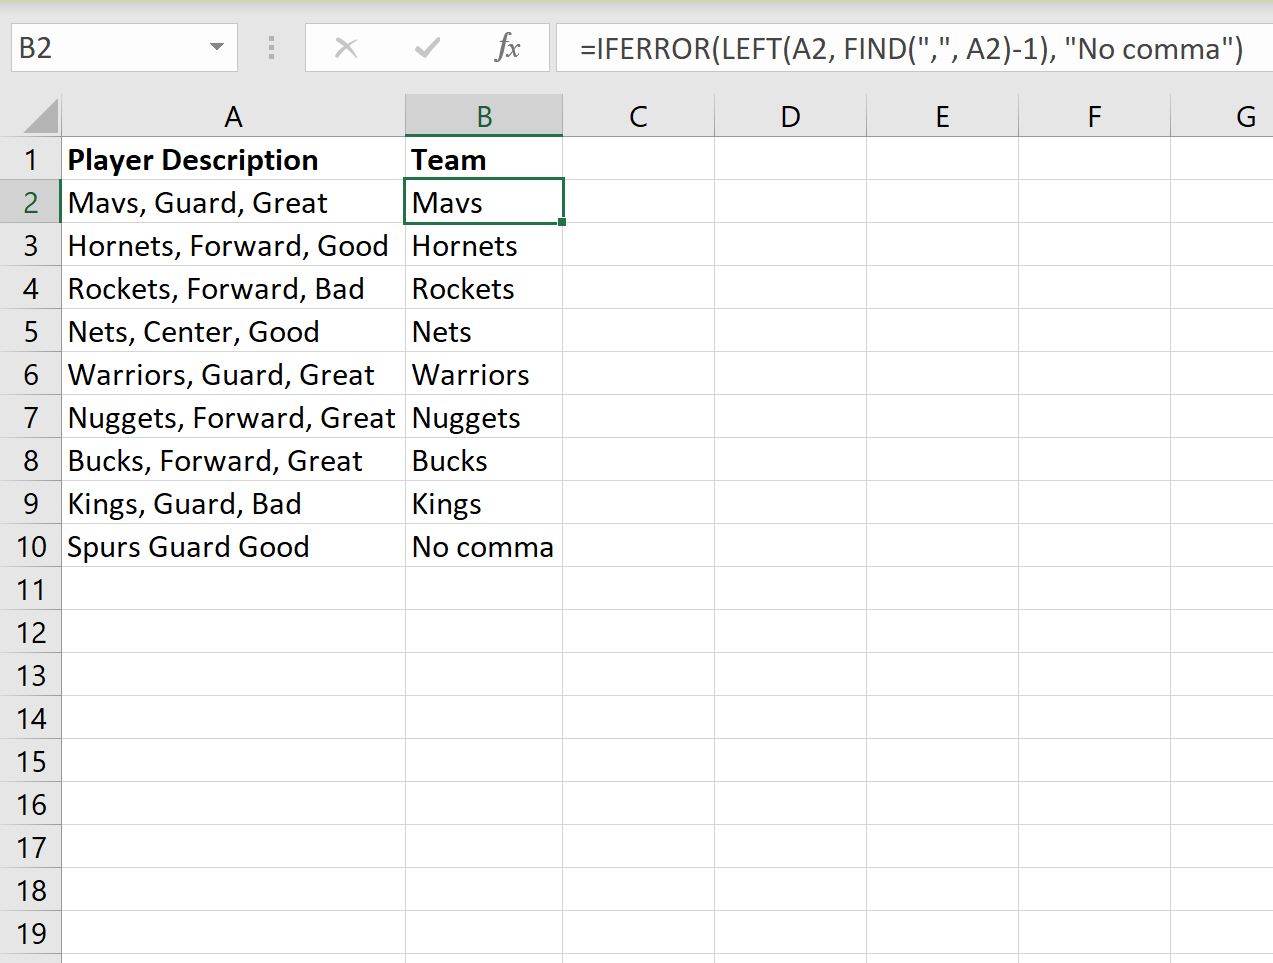Select cell containing Spurs Guard Good
This screenshot has height=963, width=1273.
click(x=233, y=546)
